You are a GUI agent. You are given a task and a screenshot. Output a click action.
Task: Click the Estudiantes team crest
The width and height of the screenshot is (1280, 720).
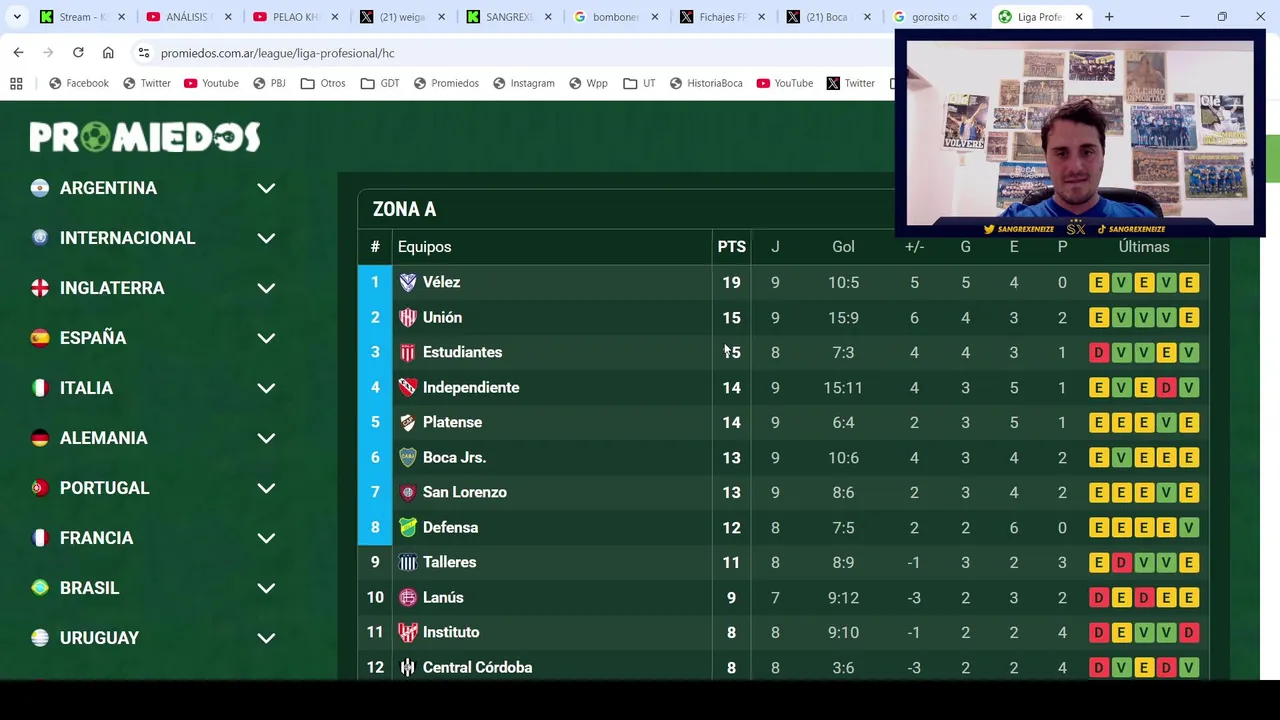[x=407, y=352]
